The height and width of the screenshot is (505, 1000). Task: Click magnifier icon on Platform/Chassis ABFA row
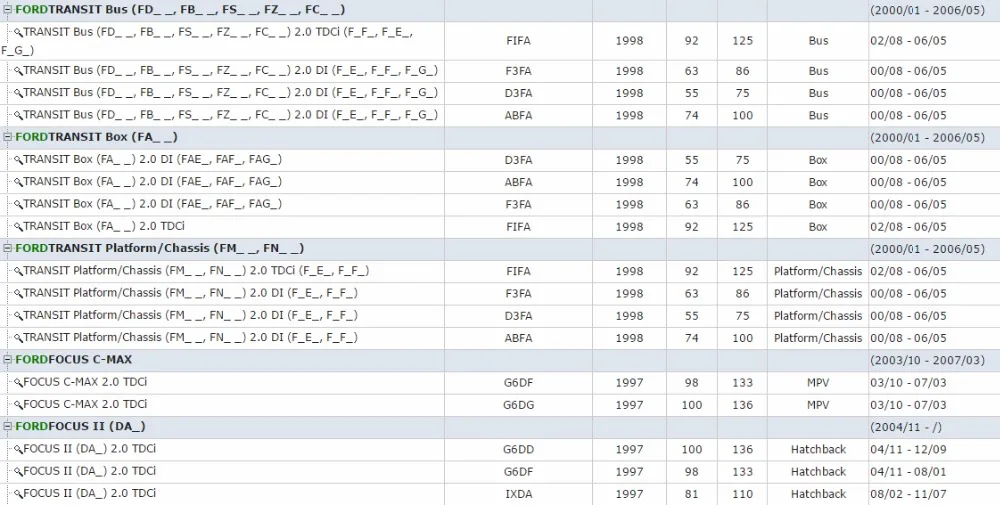(x=18, y=338)
